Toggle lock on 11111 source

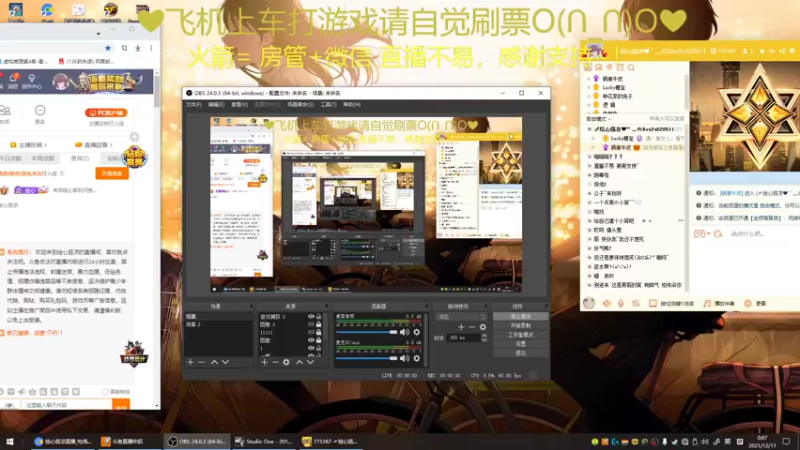point(319,333)
